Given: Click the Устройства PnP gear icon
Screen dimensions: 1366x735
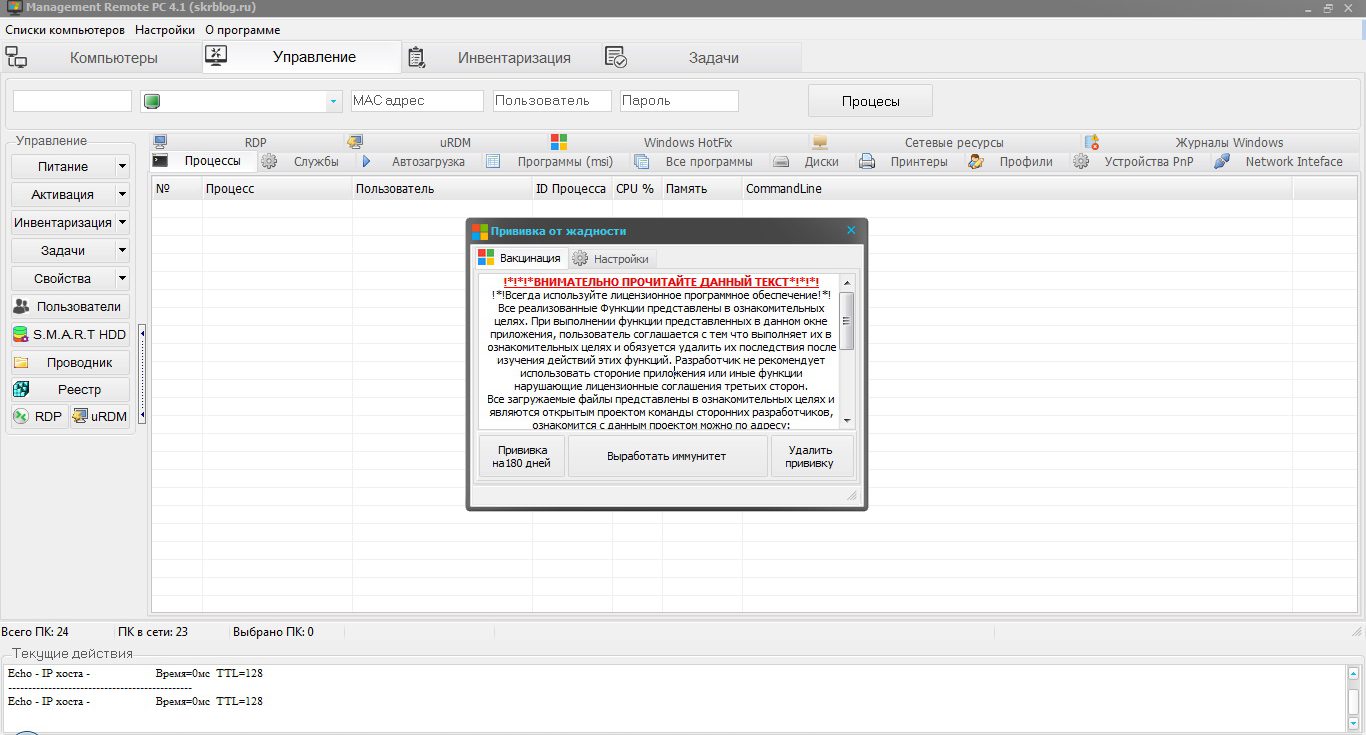Looking at the screenshot, I should [1081, 161].
